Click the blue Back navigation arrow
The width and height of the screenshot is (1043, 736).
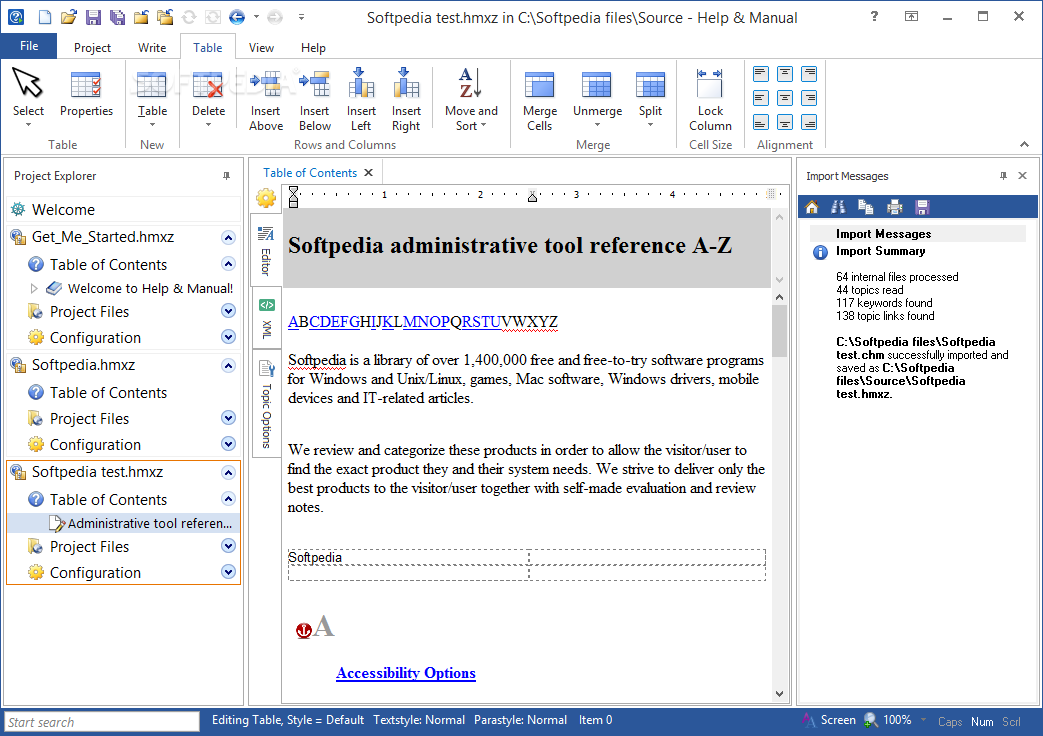236,17
